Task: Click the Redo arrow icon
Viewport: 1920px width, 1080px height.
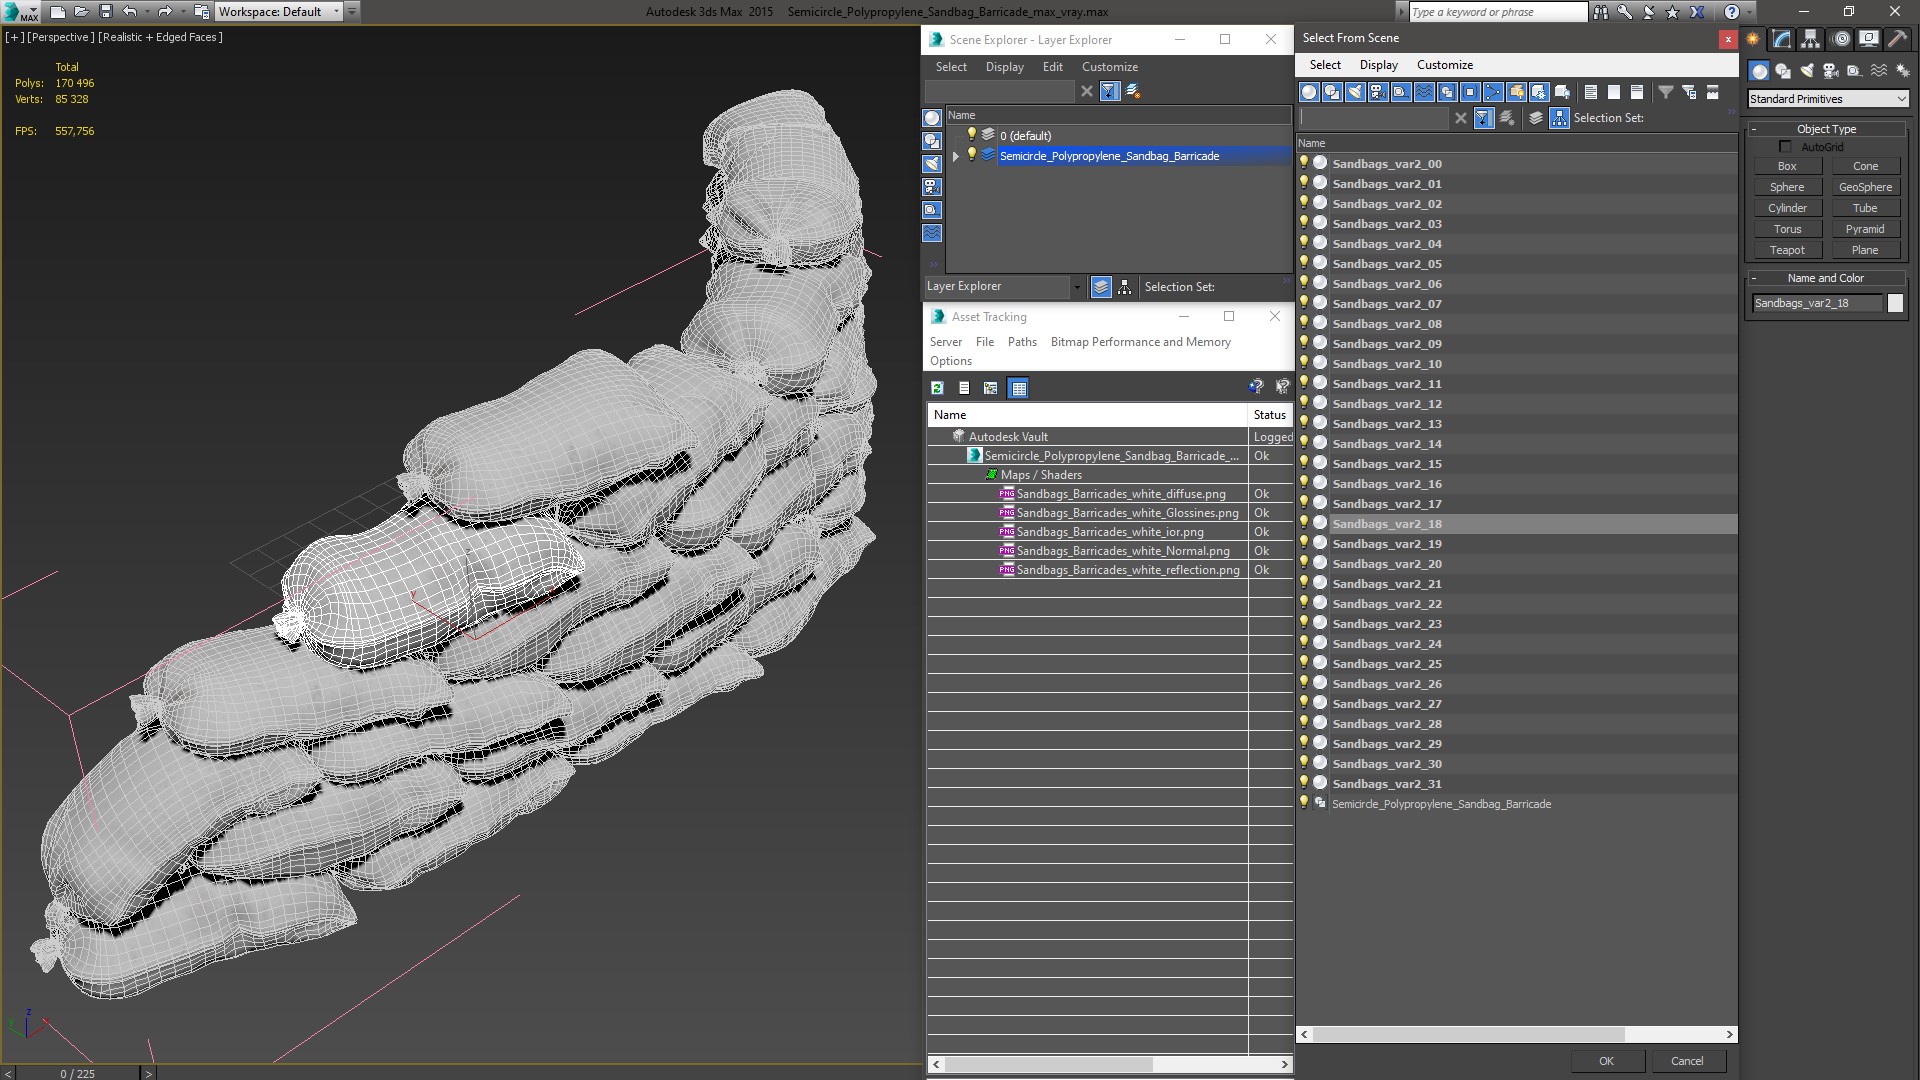Action: tap(165, 12)
